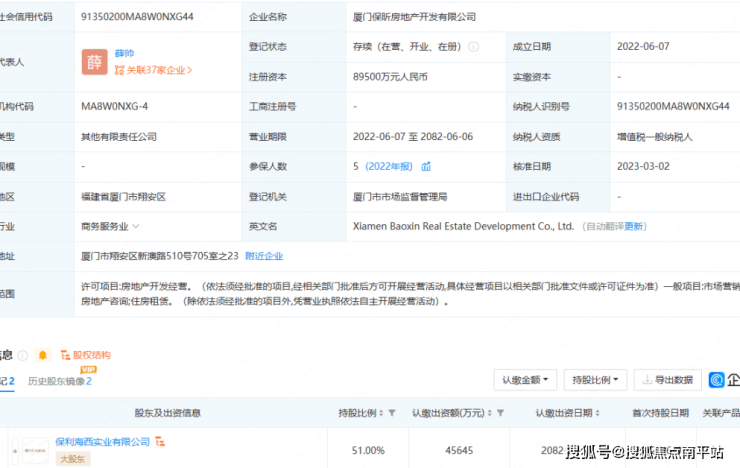
Task: Click the bell notification icon
Action: click(x=42, y=354)
